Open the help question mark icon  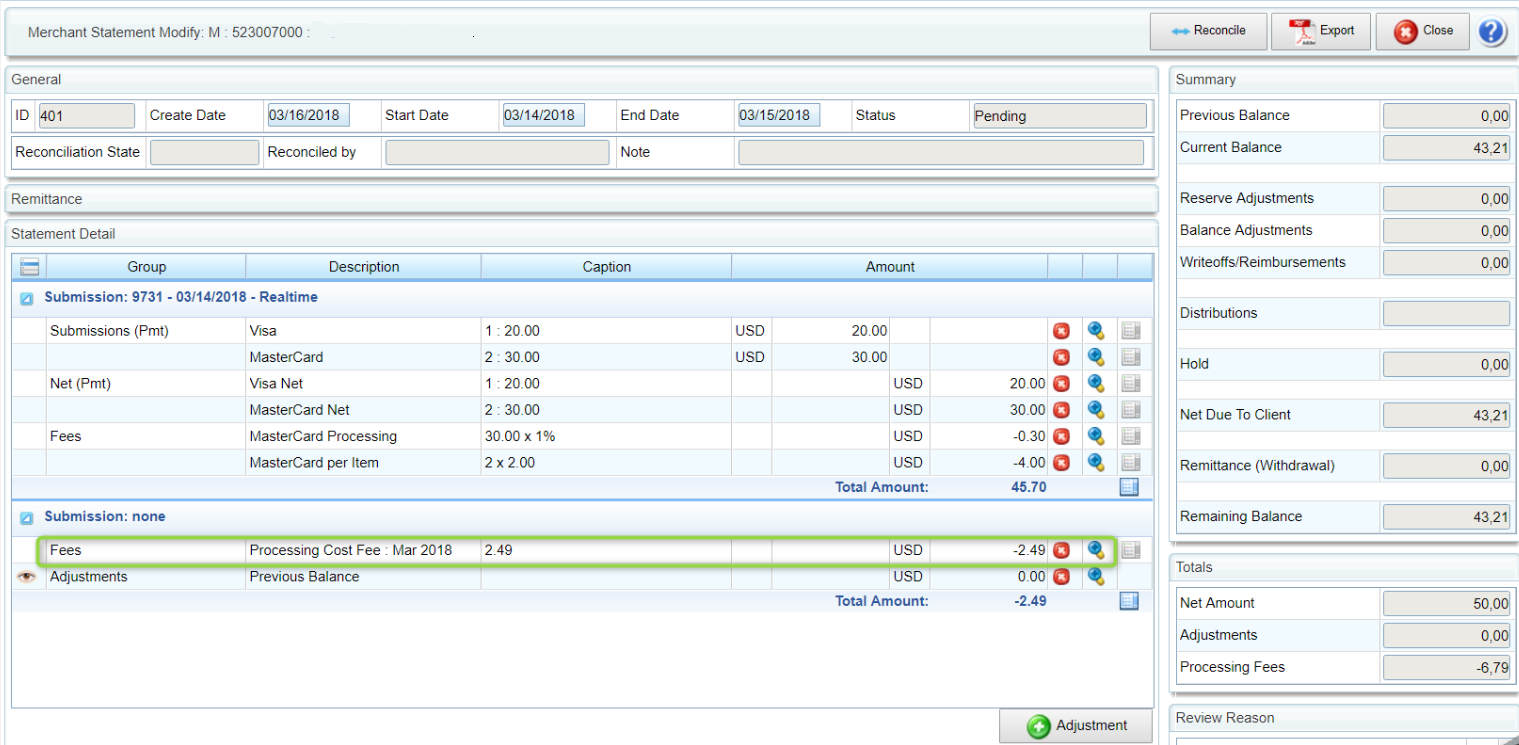(1491, 31)
